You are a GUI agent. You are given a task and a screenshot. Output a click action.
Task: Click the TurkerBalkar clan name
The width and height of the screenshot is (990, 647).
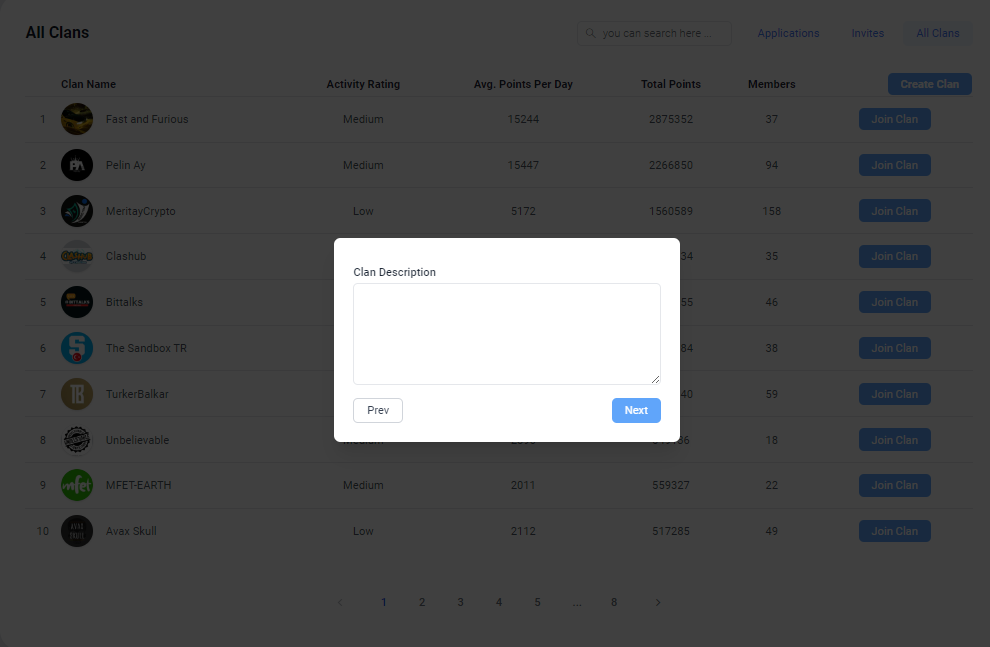tap(137, 394)
